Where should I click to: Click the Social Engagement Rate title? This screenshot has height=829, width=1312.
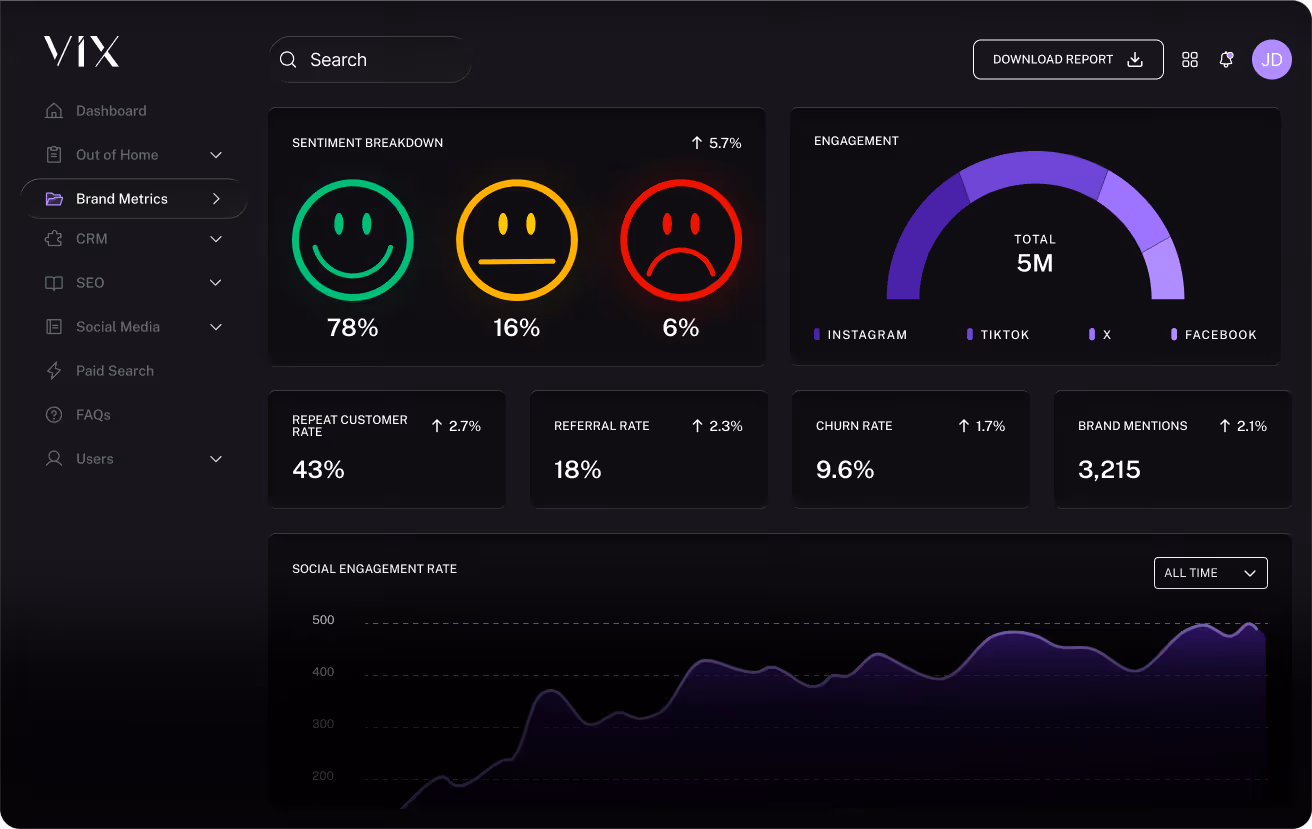pos(375,569)
